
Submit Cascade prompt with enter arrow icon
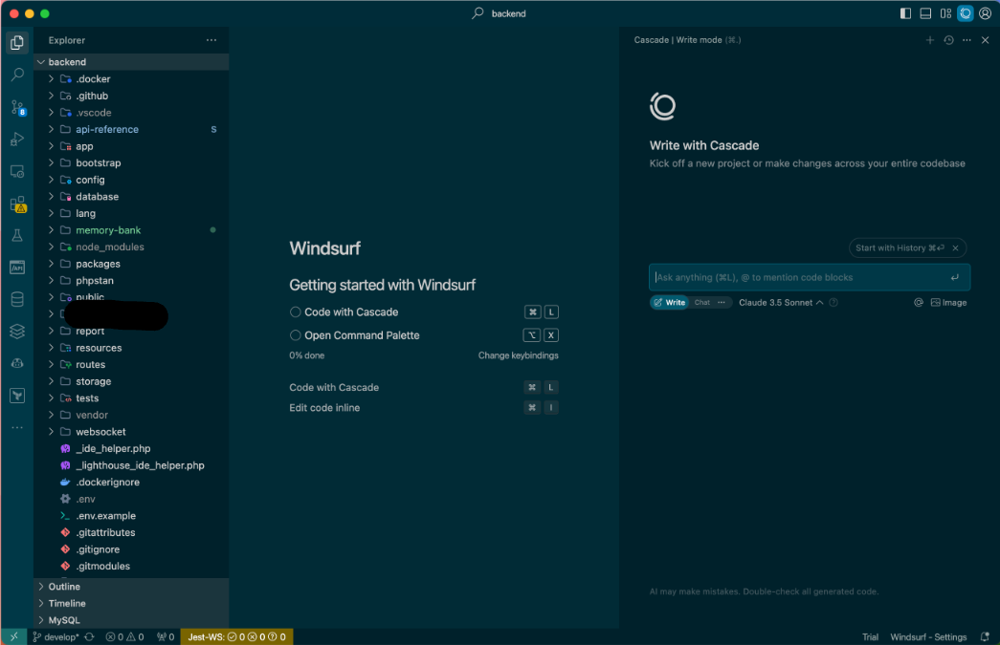click(955, 277)
